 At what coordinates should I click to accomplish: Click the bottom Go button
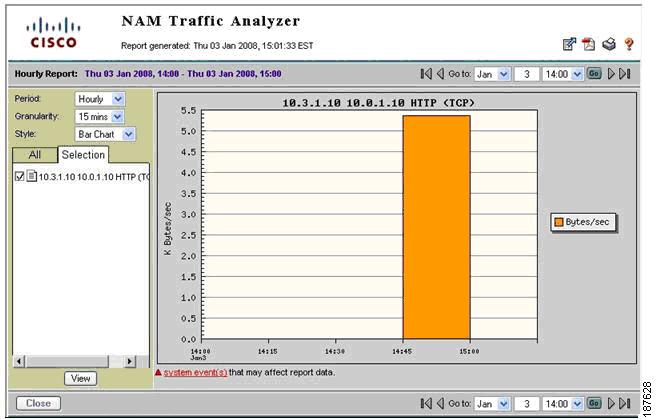pos(594,403)
